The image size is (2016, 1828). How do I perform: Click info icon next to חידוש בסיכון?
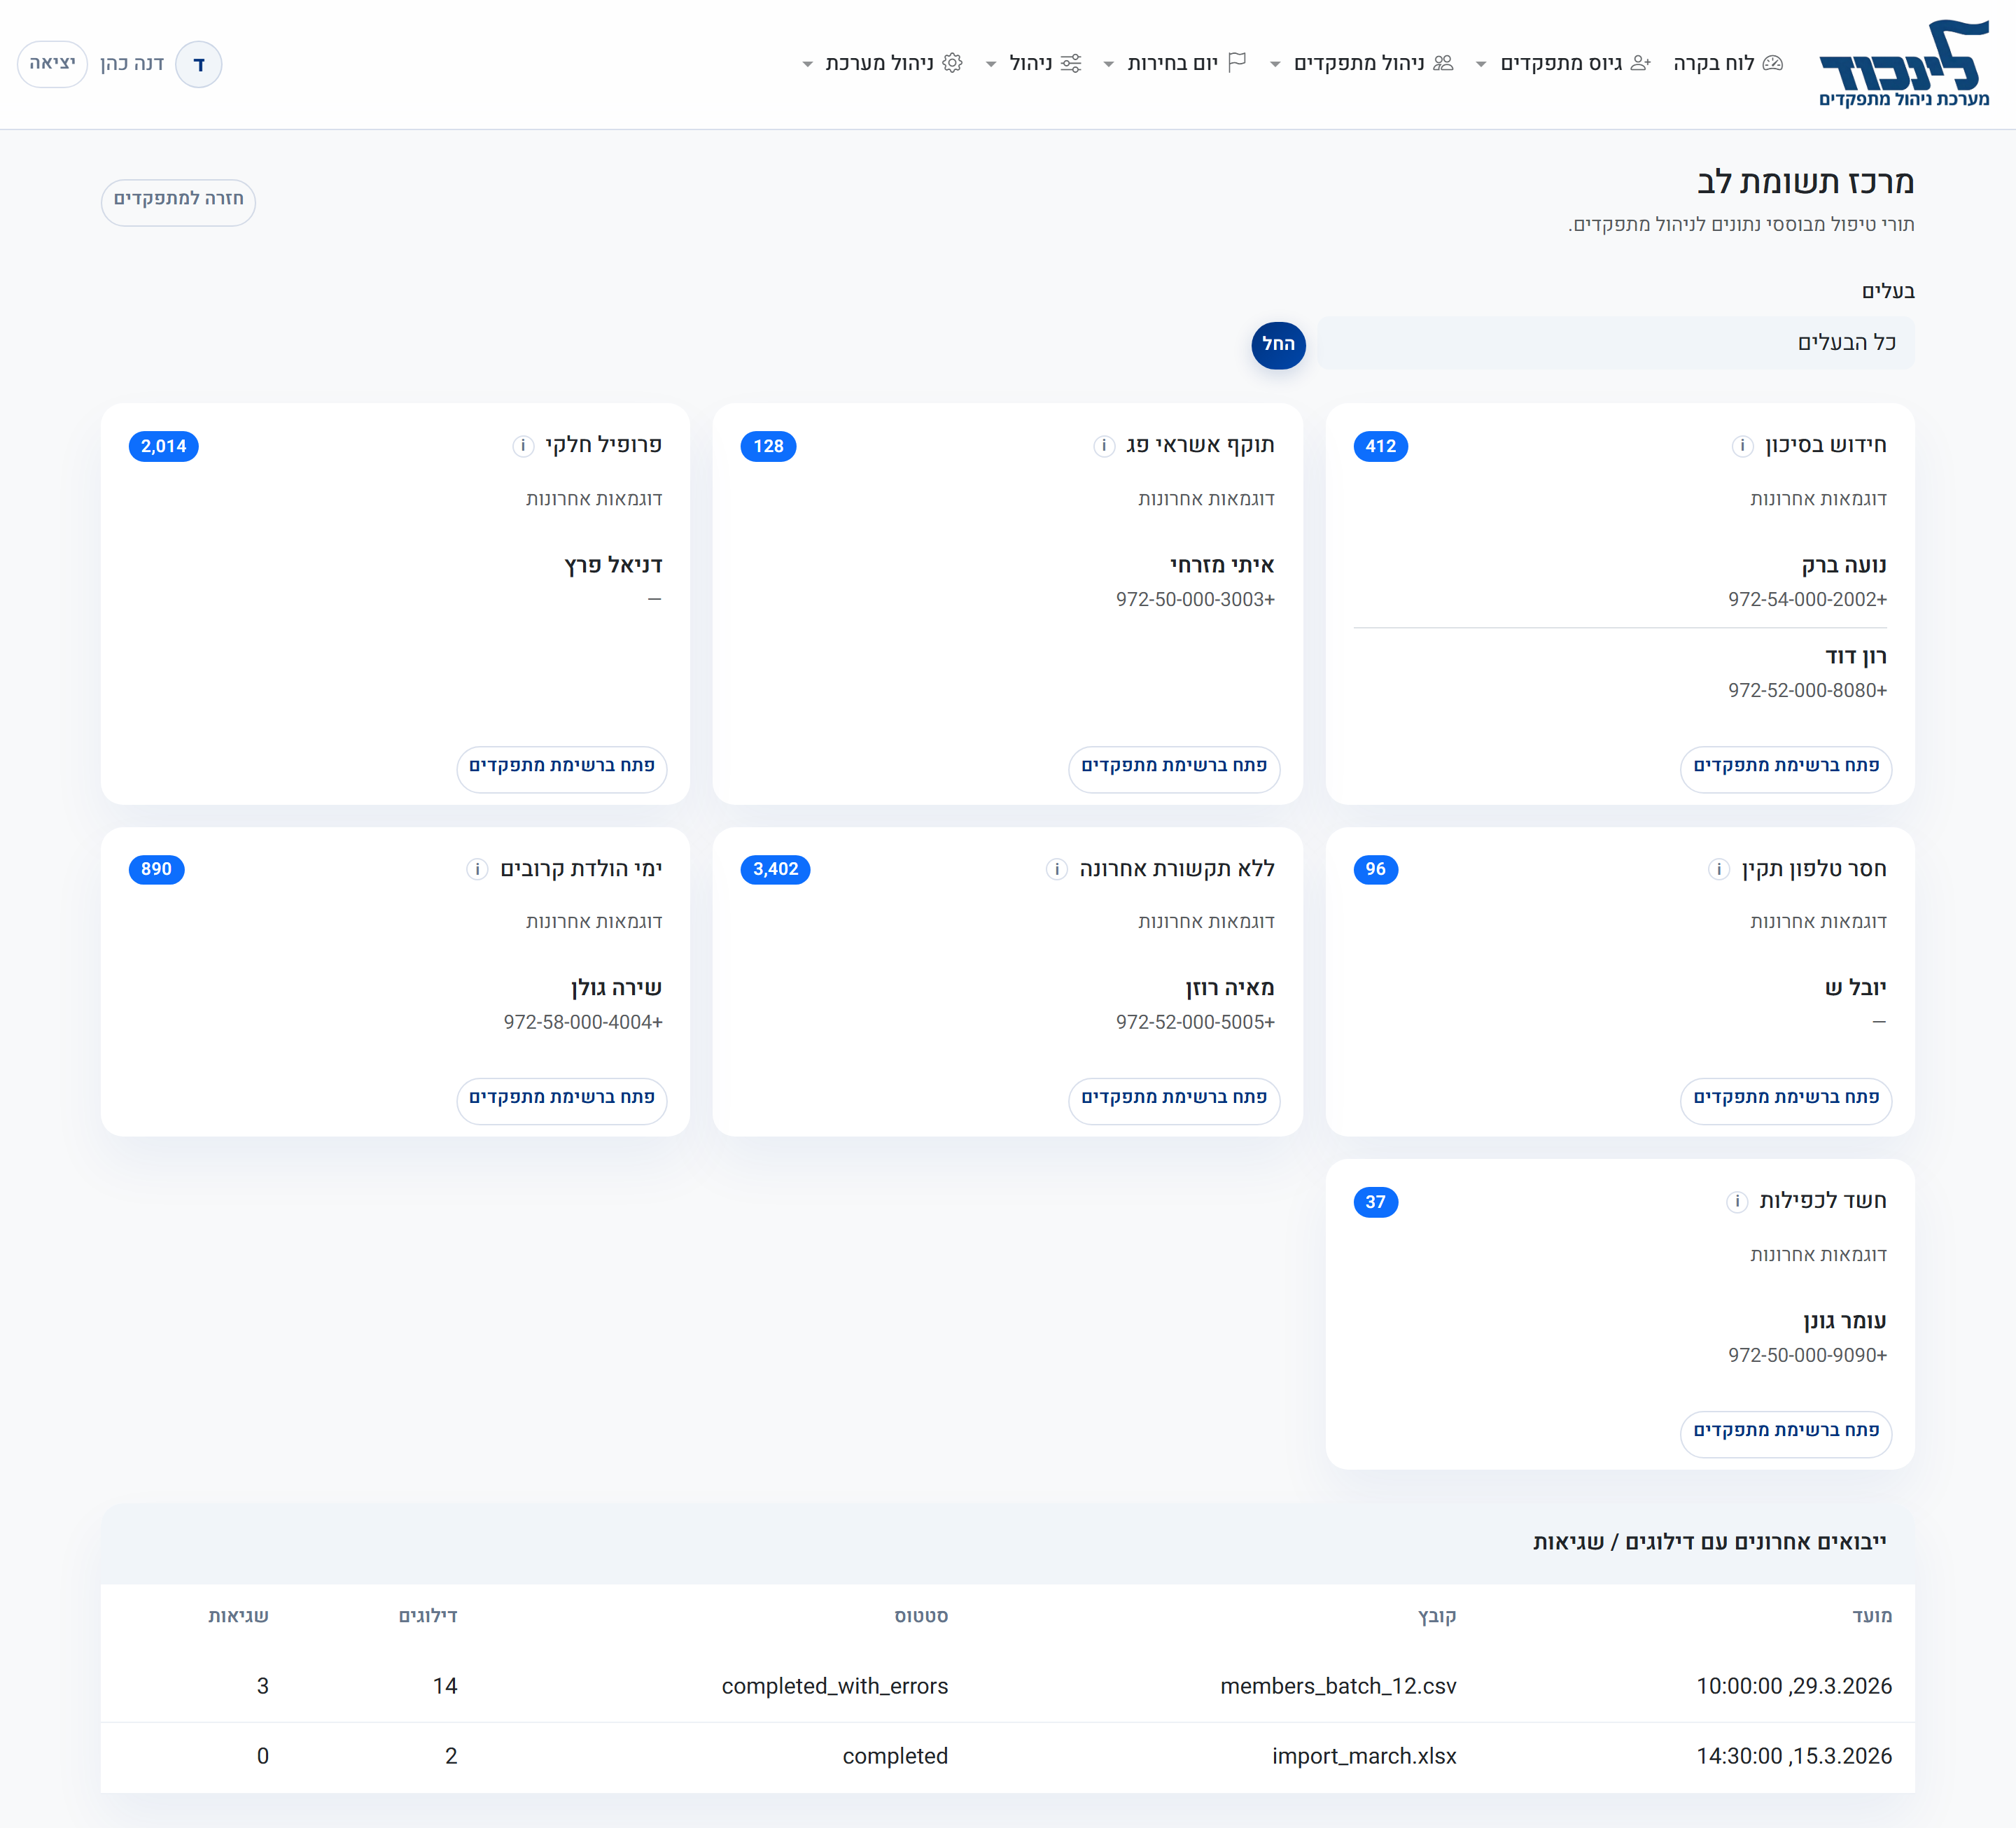[x=1742, y=446]
